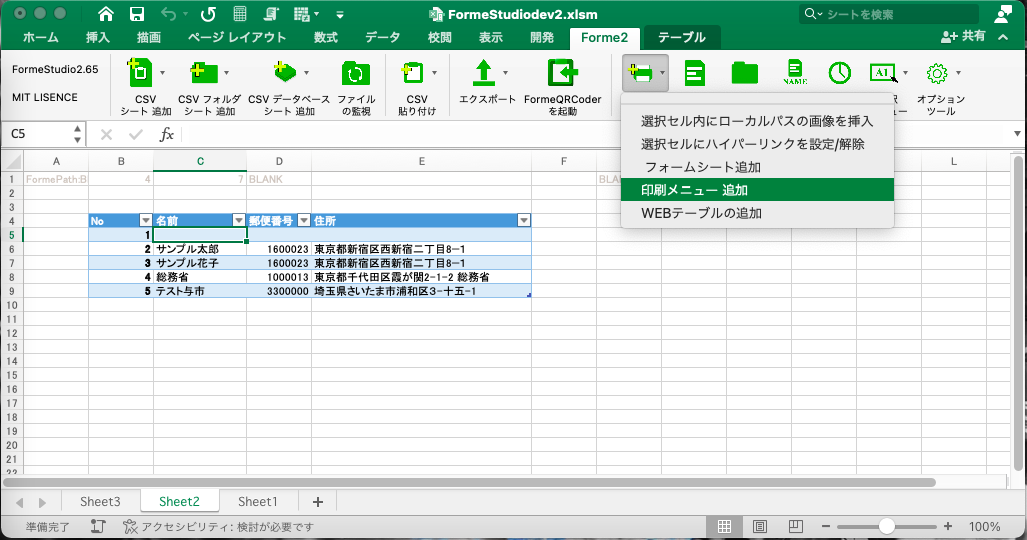This screenshot has width=1027, height=540.
Task: Select 印刷メニュー 追加 menu item
Action: pos(694,190)
